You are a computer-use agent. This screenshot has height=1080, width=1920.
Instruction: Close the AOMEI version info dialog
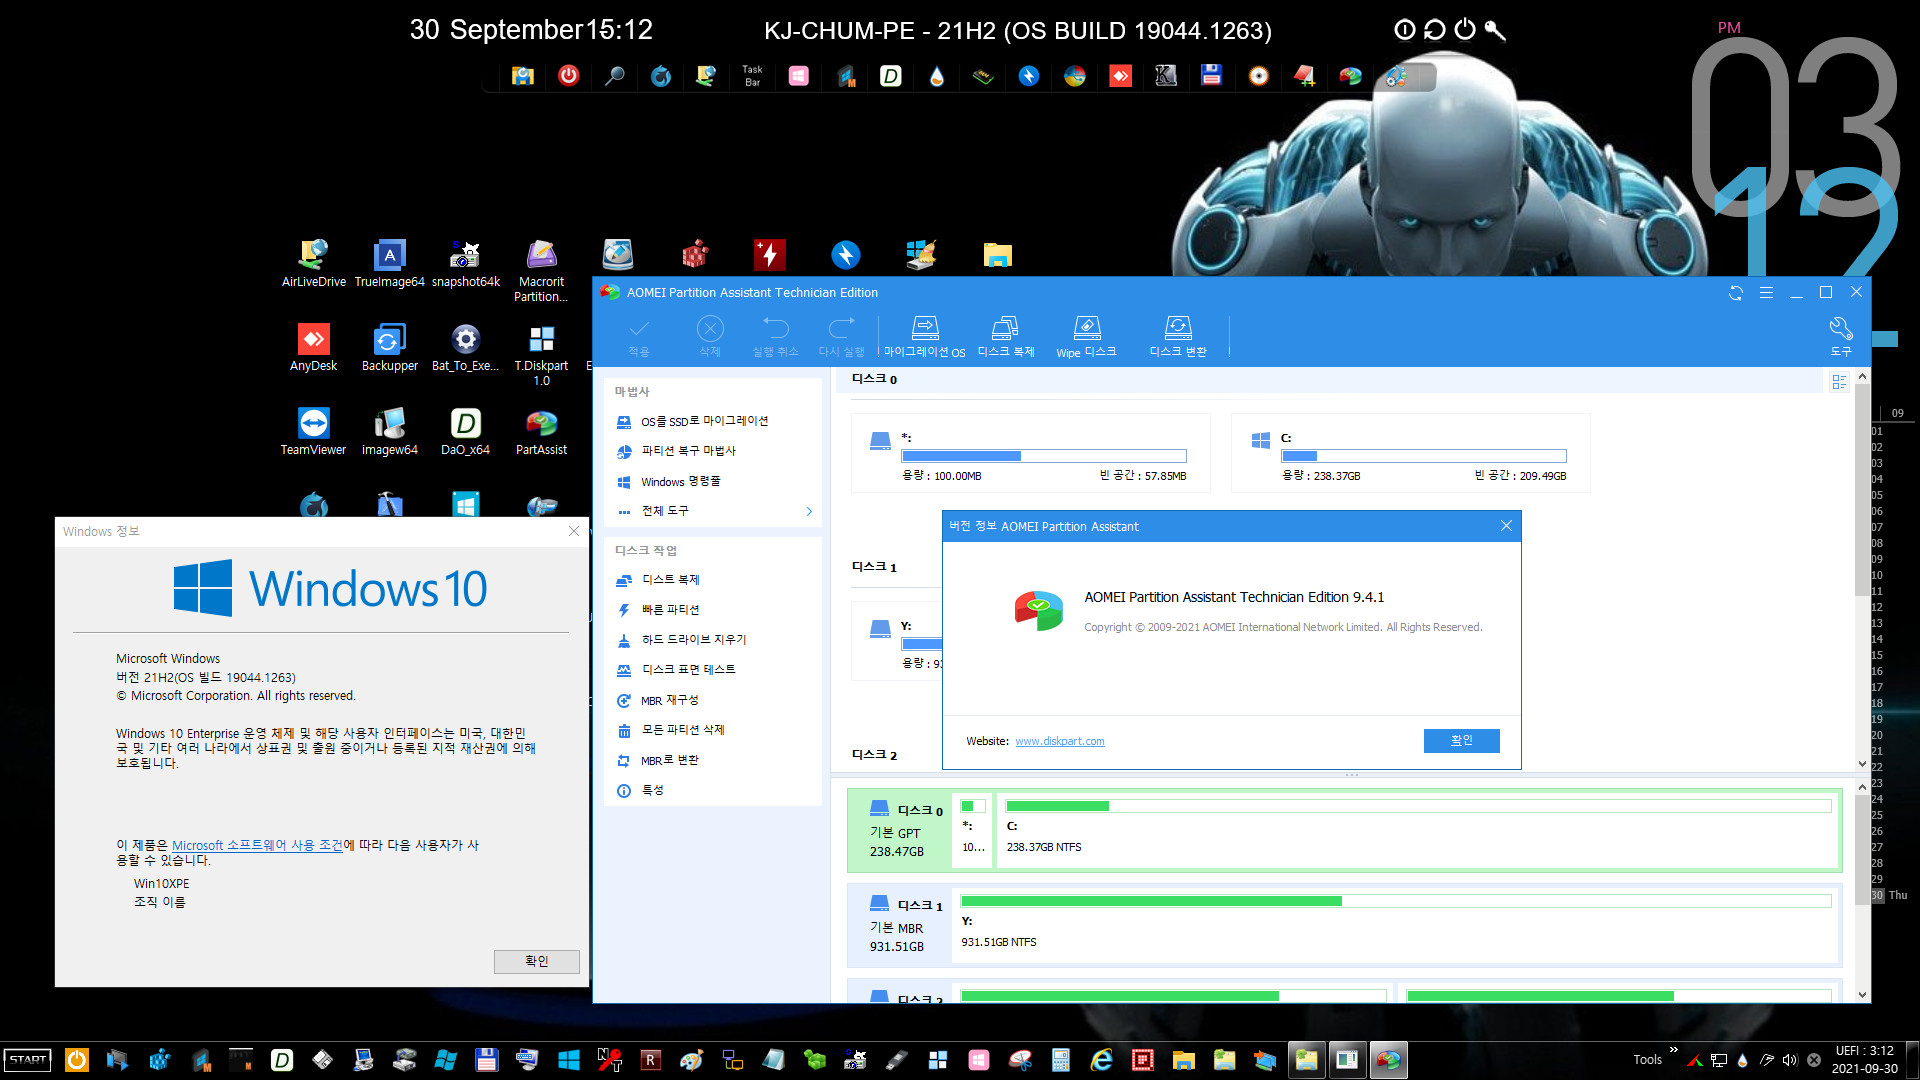click(1506, 525)
